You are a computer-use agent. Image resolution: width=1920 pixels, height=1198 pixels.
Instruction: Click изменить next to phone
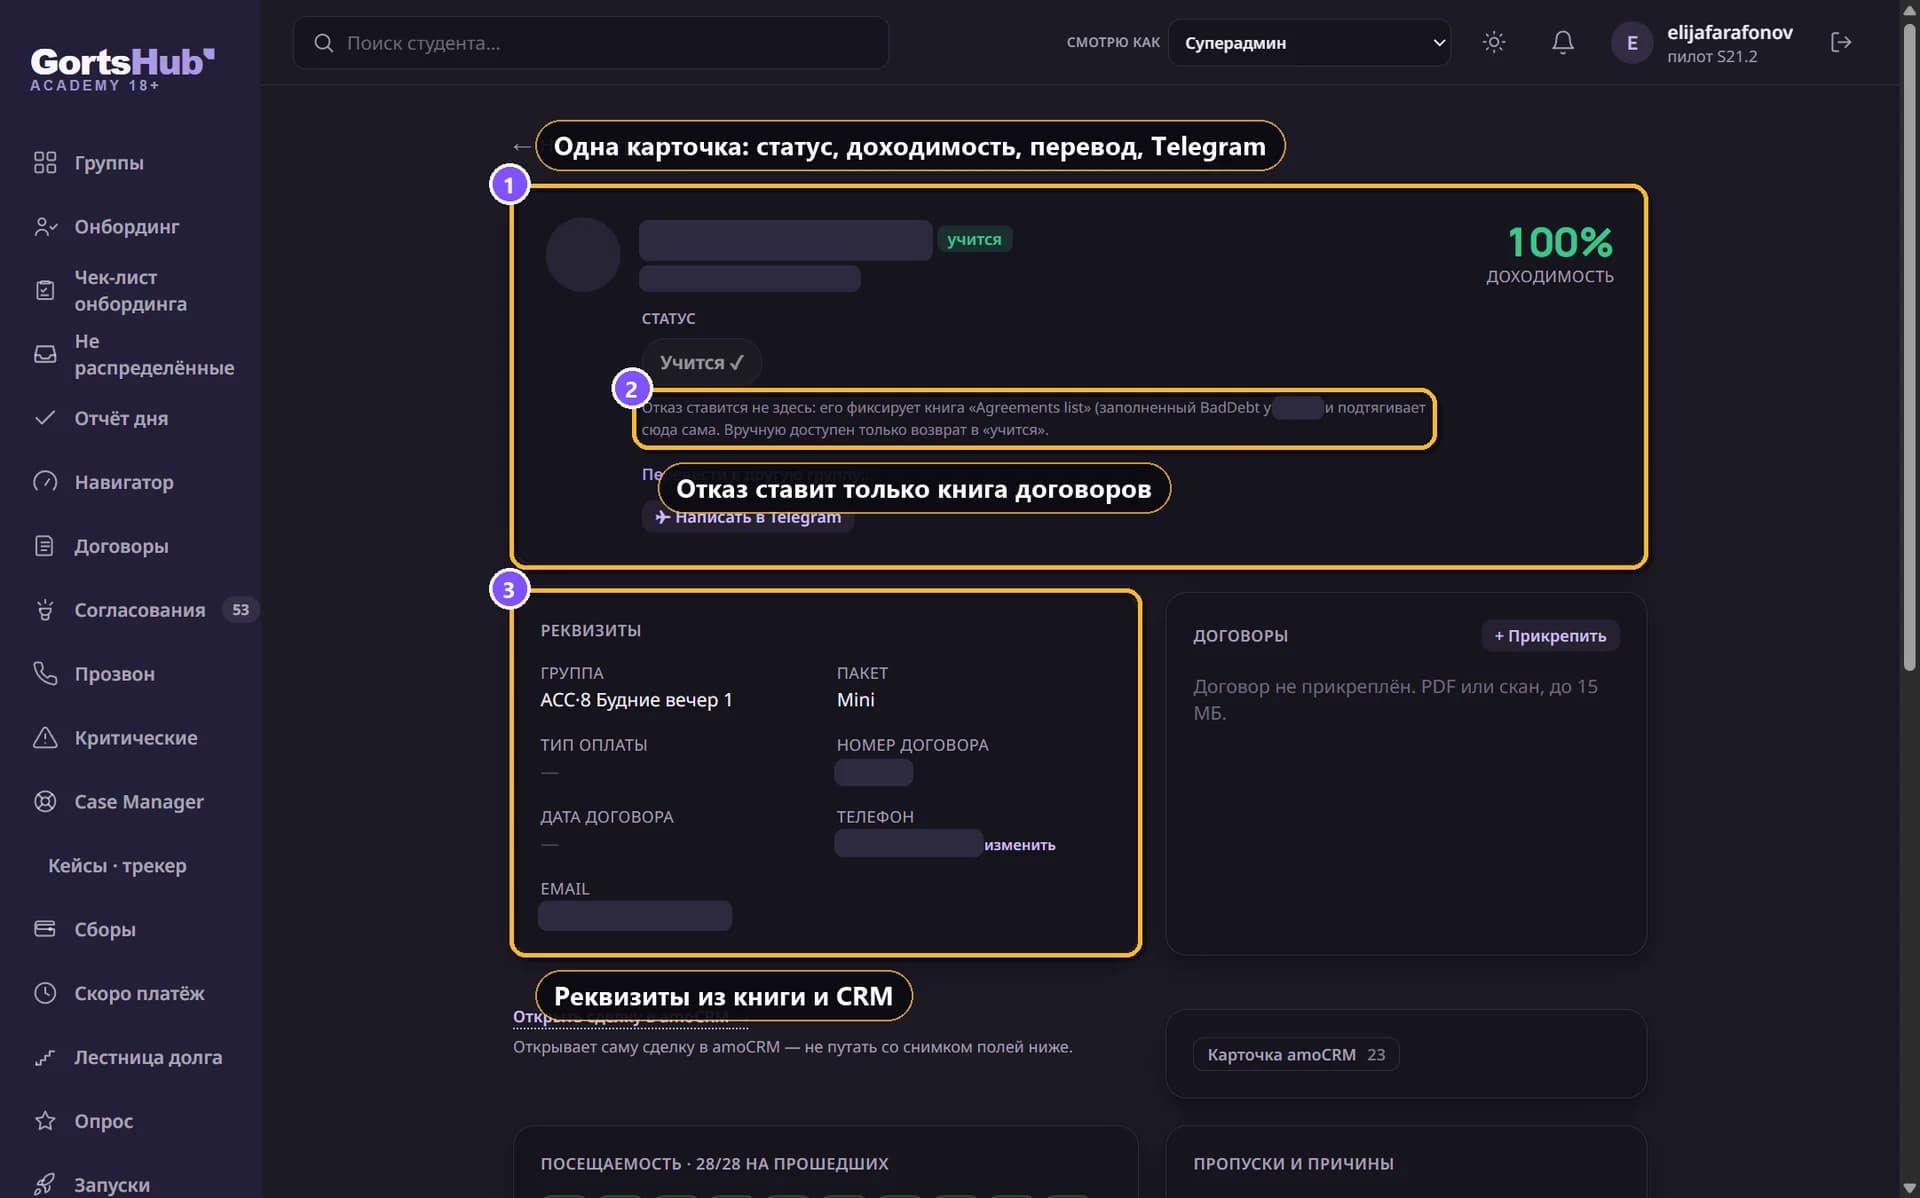(x=1019, y=845)
